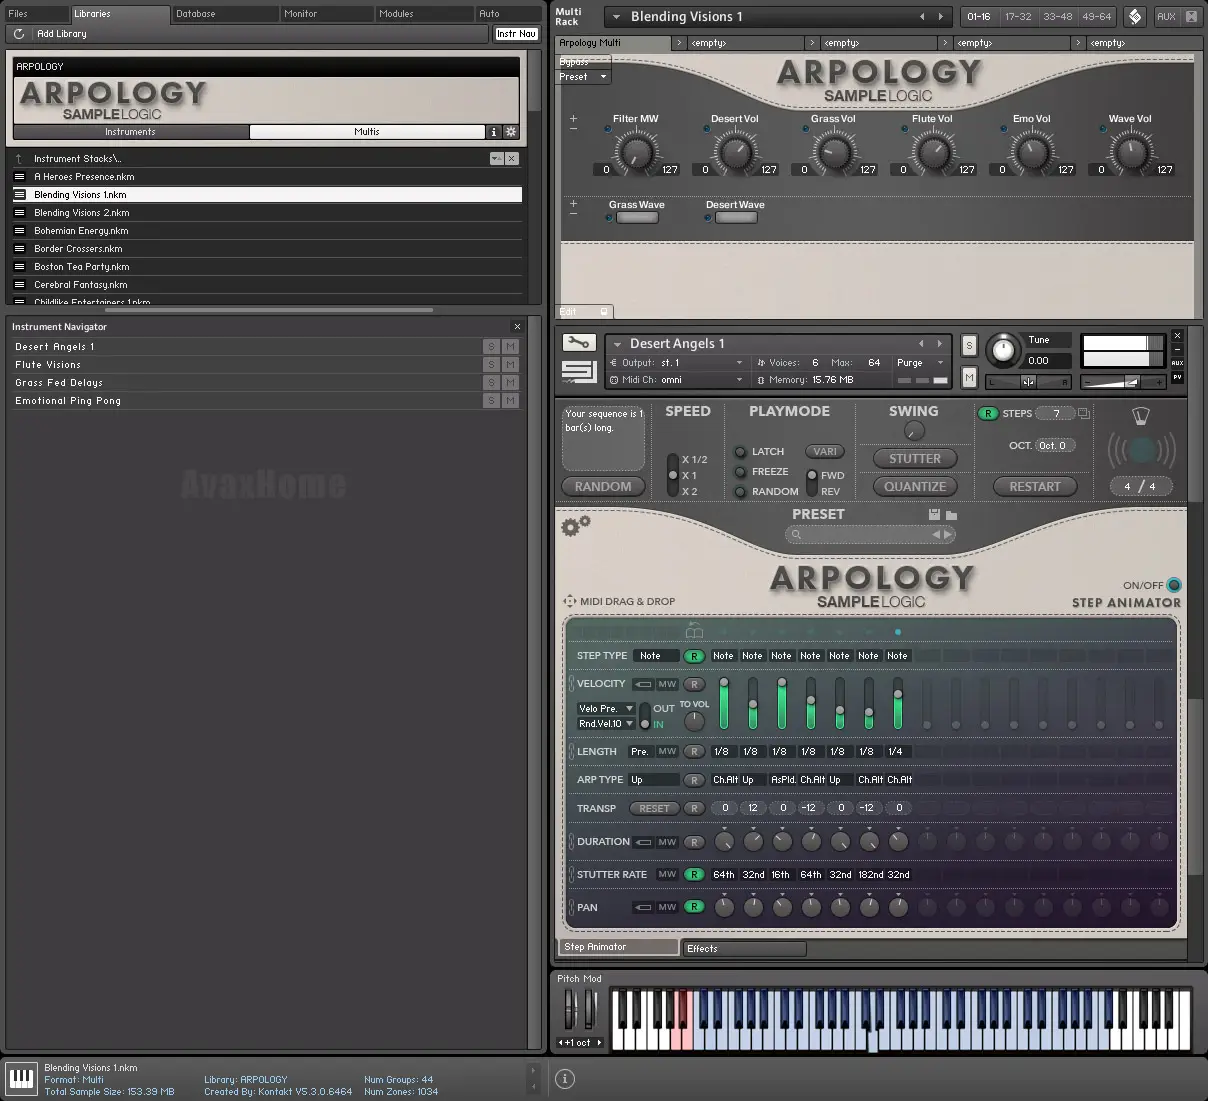The width and height of the screenshot is (1208, 1101).
Task: Click the Add Library refresh icon
Action: (19, 34)
